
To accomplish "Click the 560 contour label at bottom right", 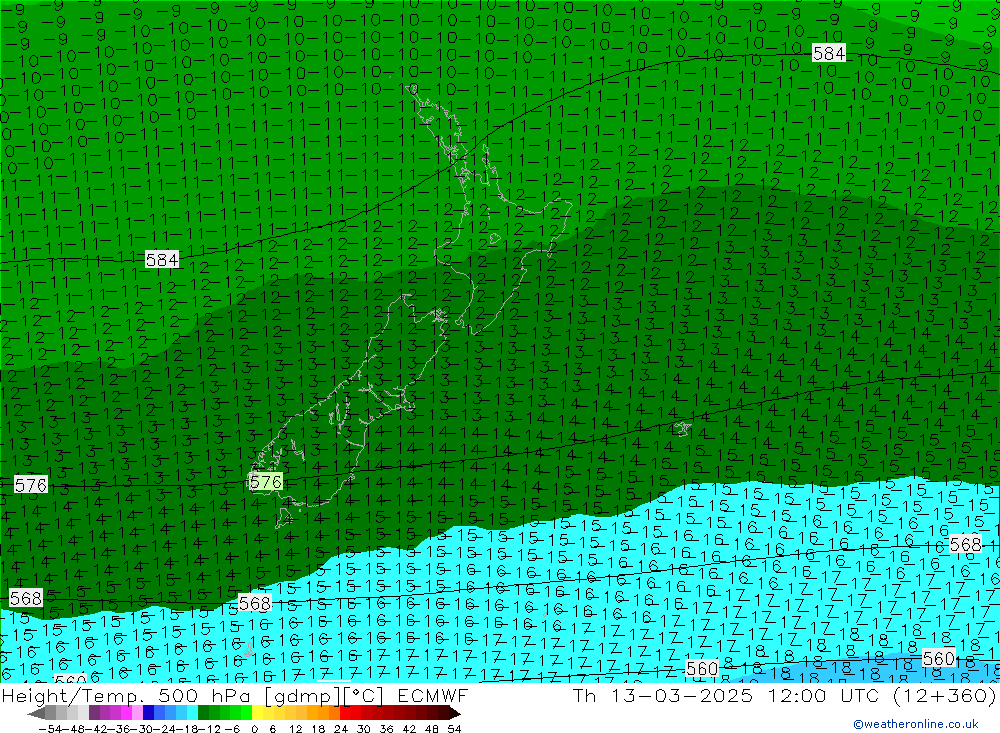I will (938, 658).
